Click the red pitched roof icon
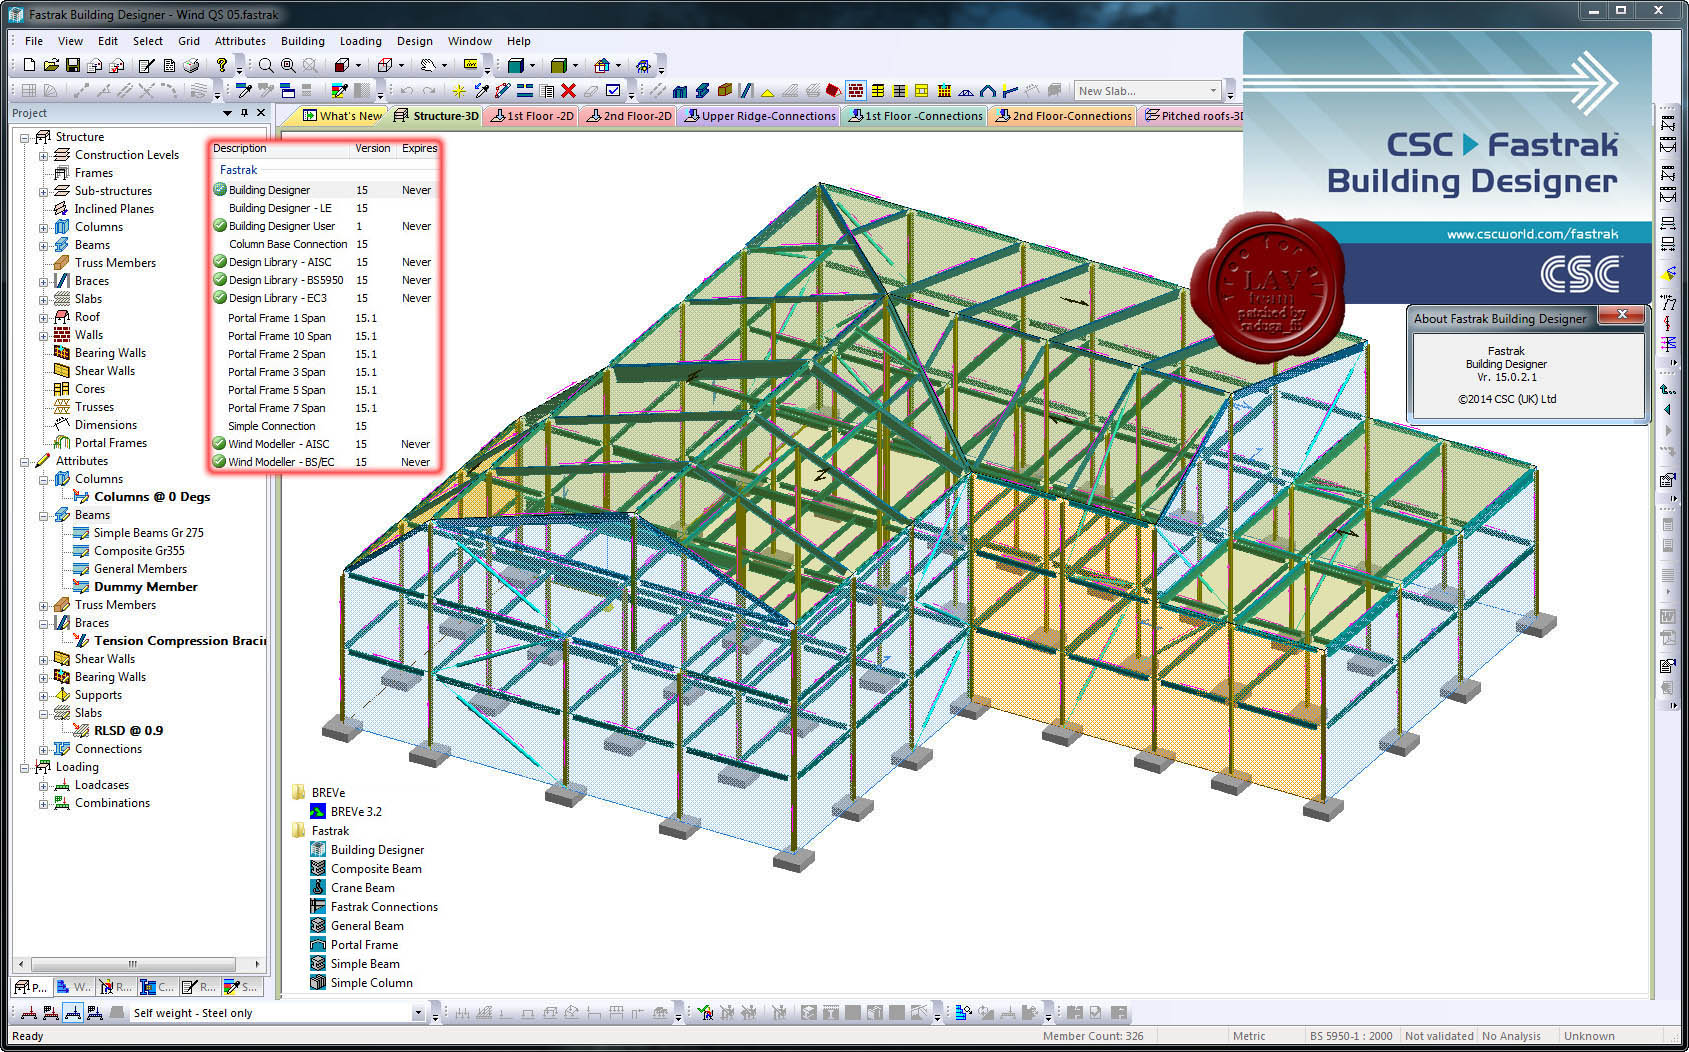Screen dimensions: 1689x1052 click(x=834, y=91)
